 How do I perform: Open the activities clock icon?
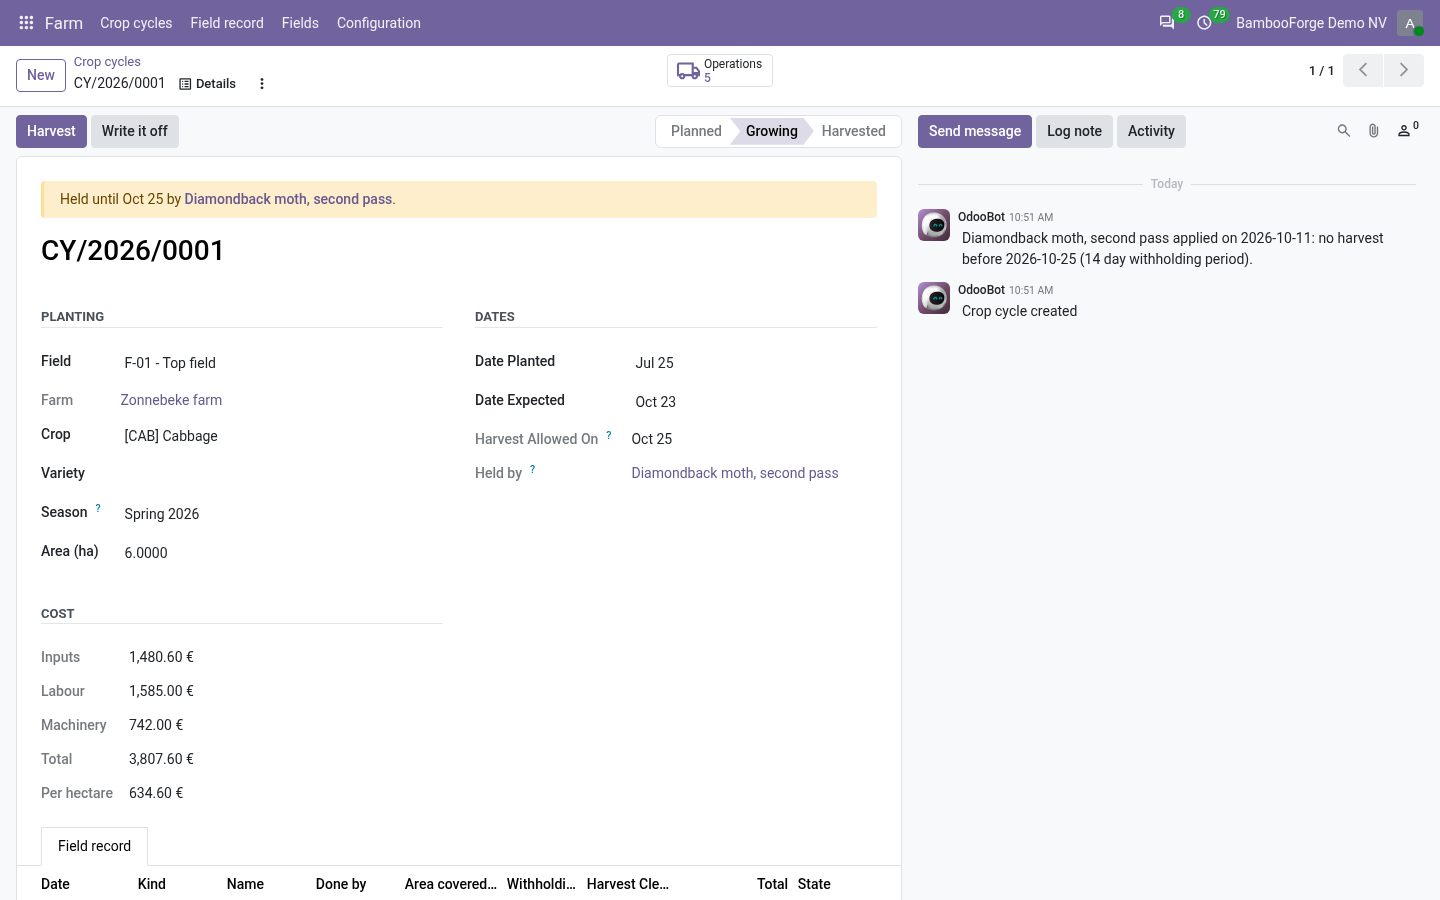[x=1204, y=22]
